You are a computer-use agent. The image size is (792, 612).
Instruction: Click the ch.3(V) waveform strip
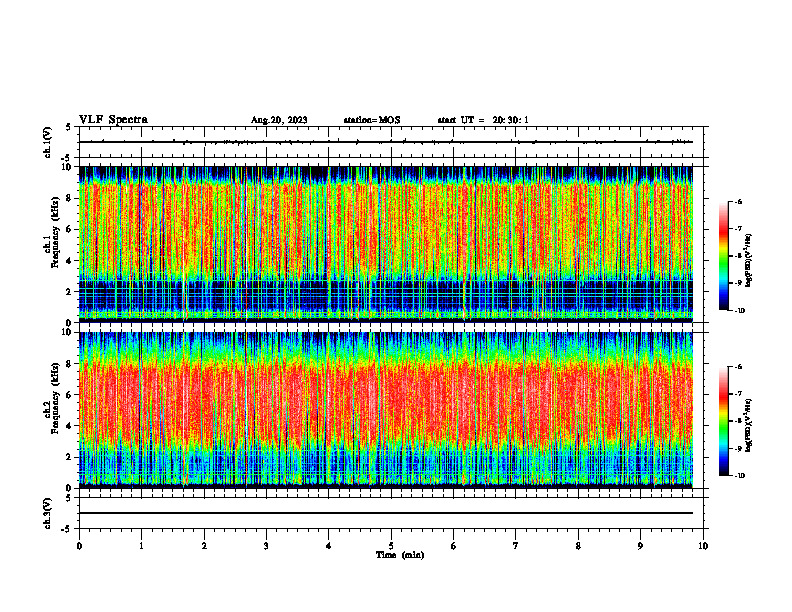pyautogui.click(x=391, y=513)
